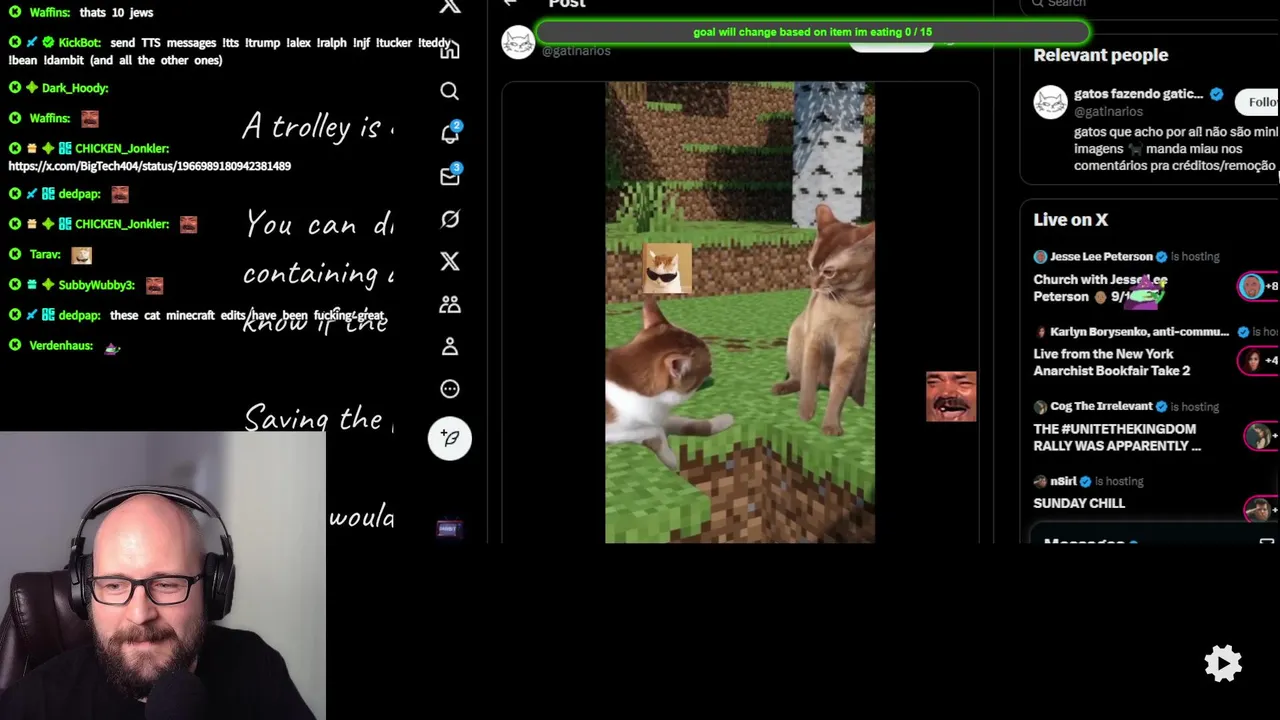Click the Karlyn Borysenko listener avatar bubble
This screenshot has height=720, width=1280.
click(x=1252, y=360)
